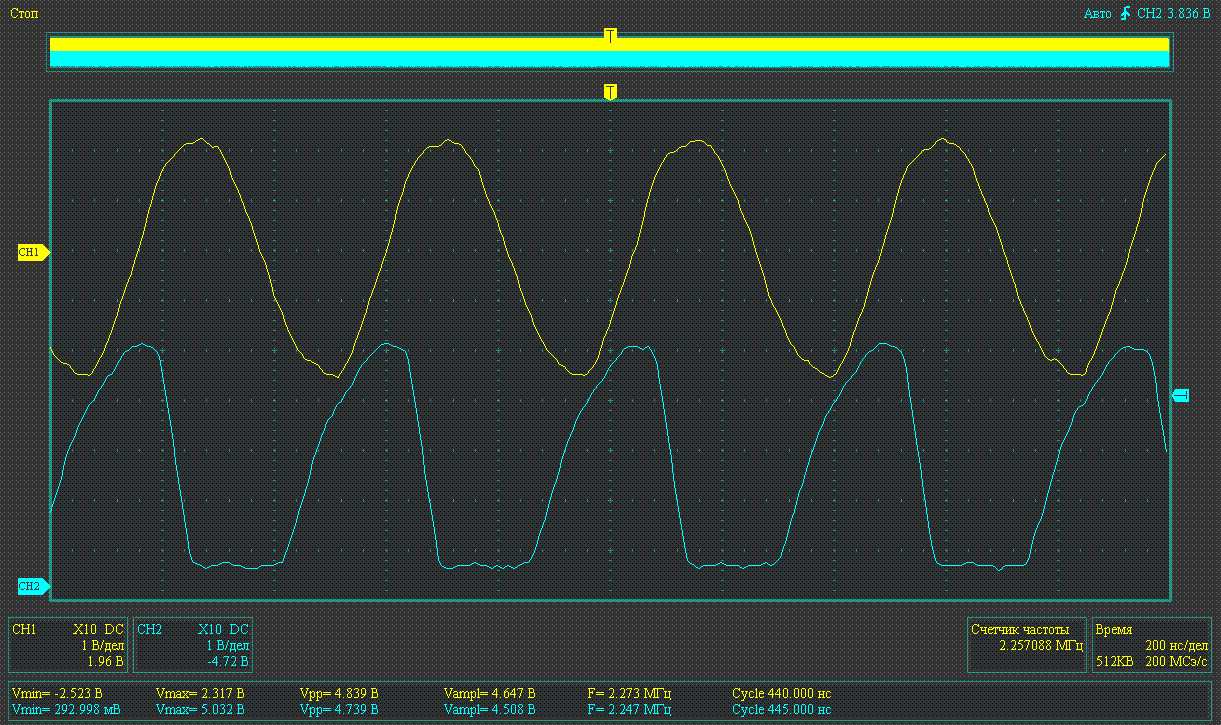The height and width of the screenshot is (725, 1221).
Task: Click the frequency counter value "2.257088 МГц"
Action: [1041, 646]
